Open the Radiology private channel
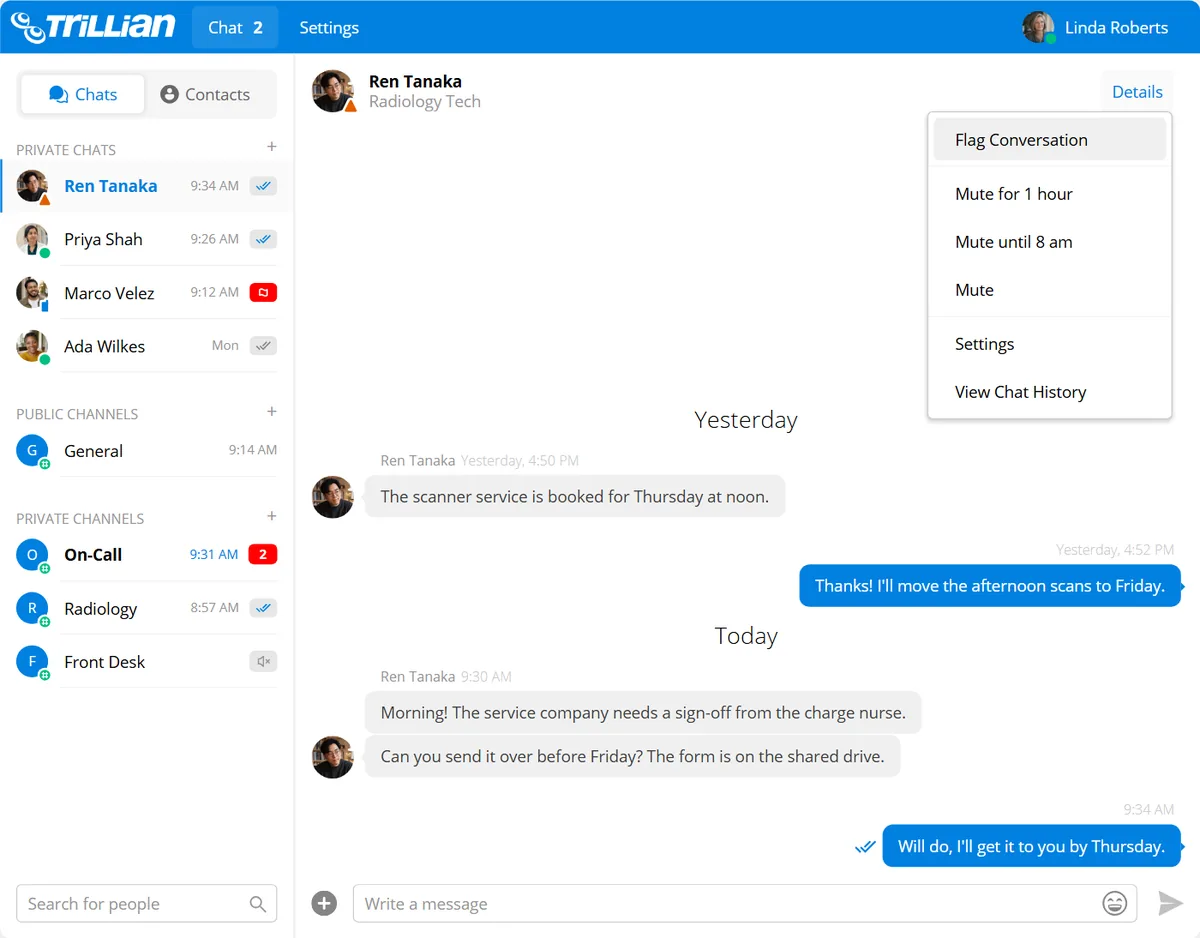Screen dimensions: 1200x938 tap(147, 608)
